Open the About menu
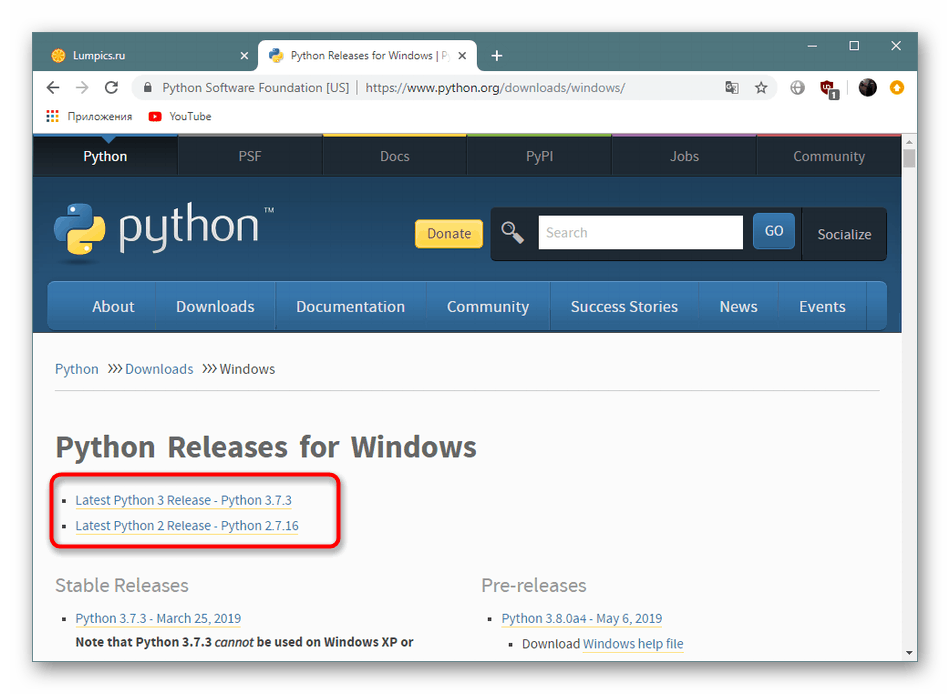950x694 pixels. click(x=113, y=307)
